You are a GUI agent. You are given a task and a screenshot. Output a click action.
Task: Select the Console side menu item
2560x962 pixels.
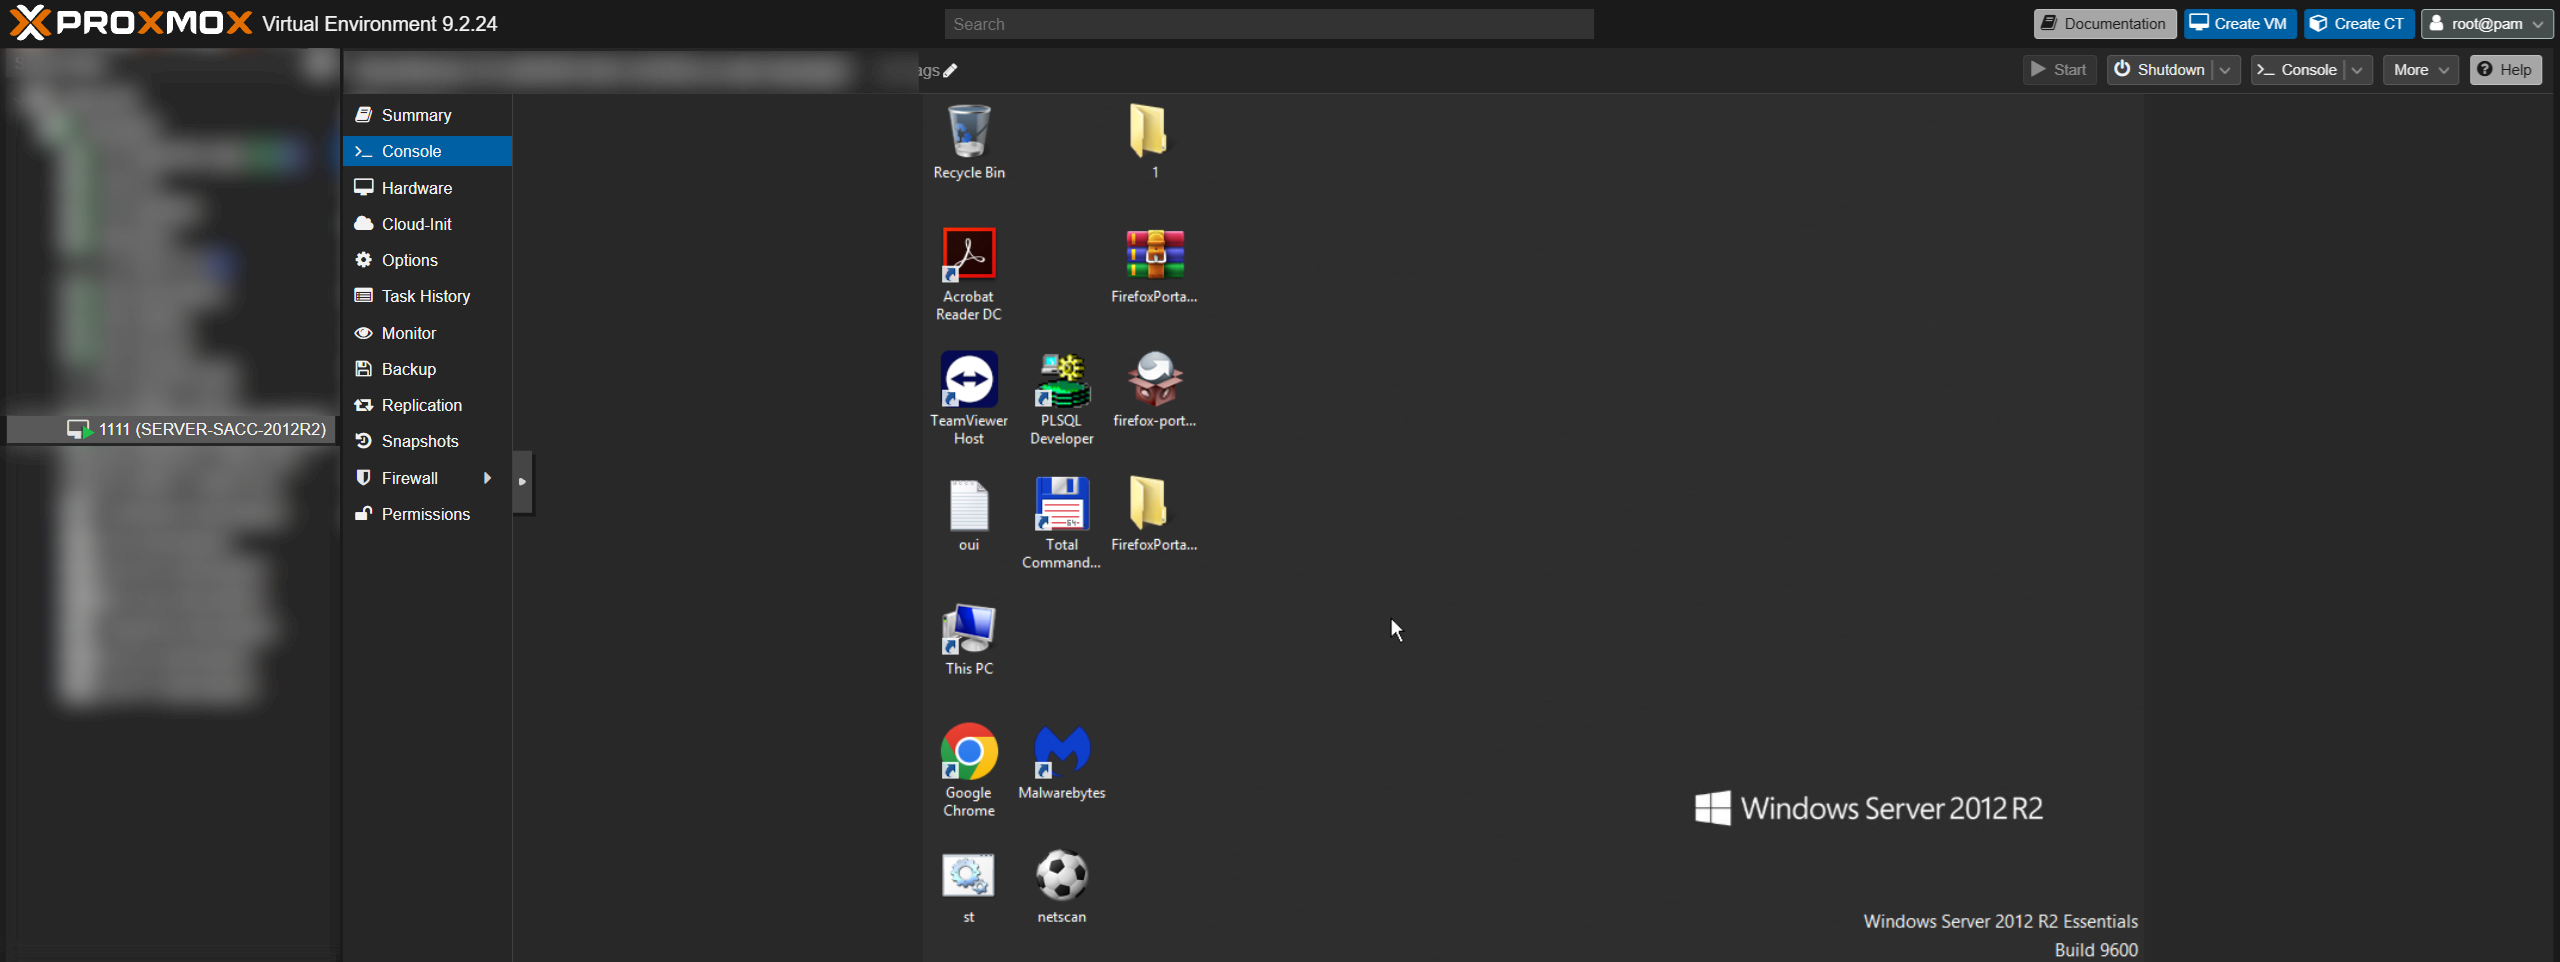click(x=427, y=151)
